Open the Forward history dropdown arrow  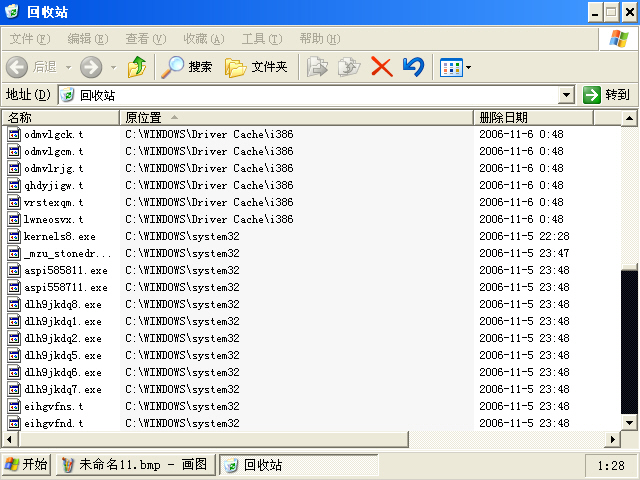pyautogui.click(x=113, y=67)
